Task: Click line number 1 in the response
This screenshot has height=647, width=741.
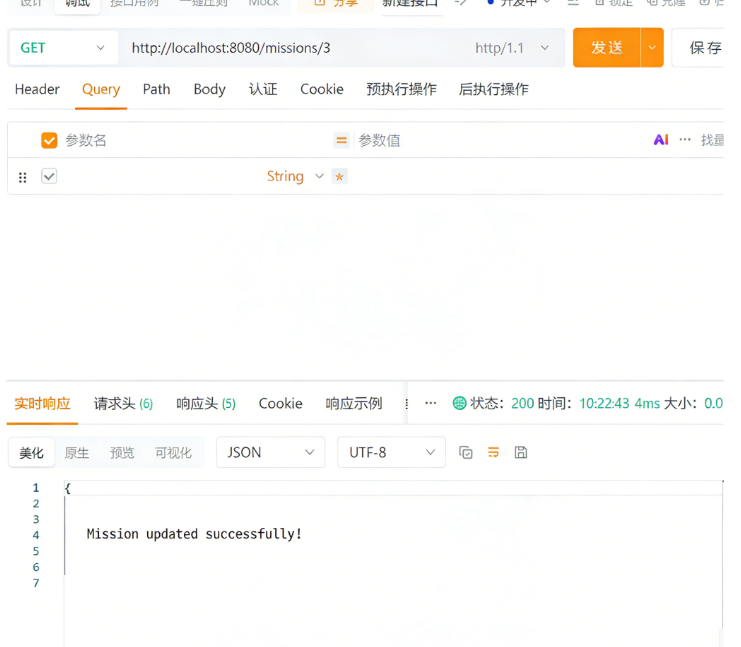Action: click(36, 488)
